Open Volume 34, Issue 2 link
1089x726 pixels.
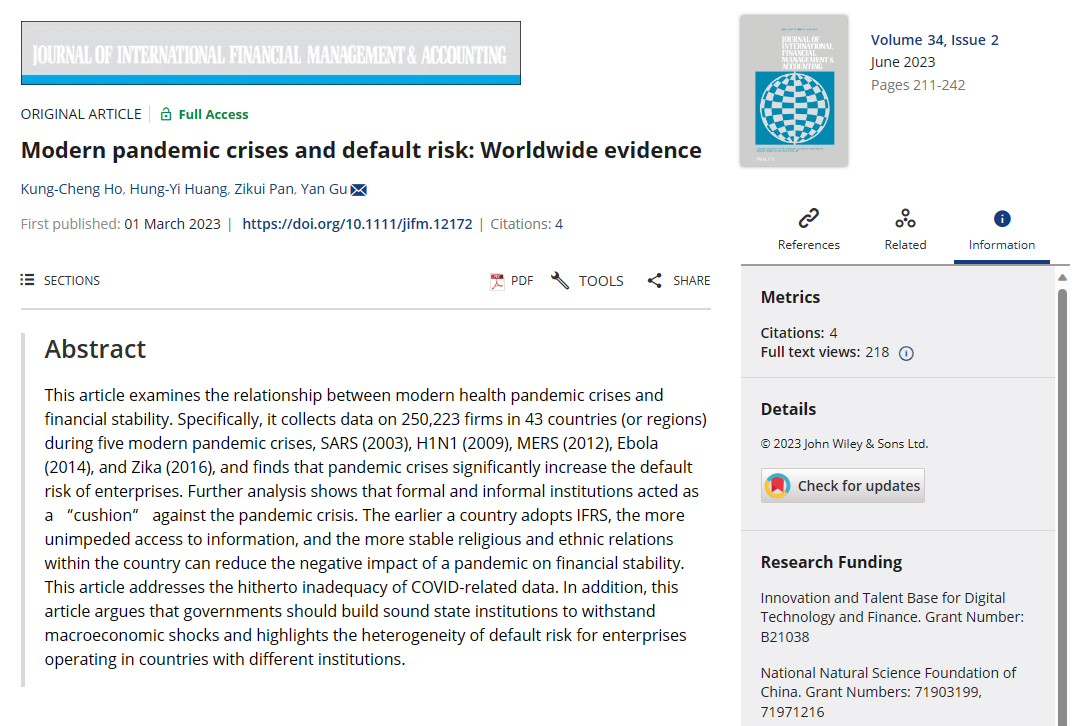click(934, 39)
